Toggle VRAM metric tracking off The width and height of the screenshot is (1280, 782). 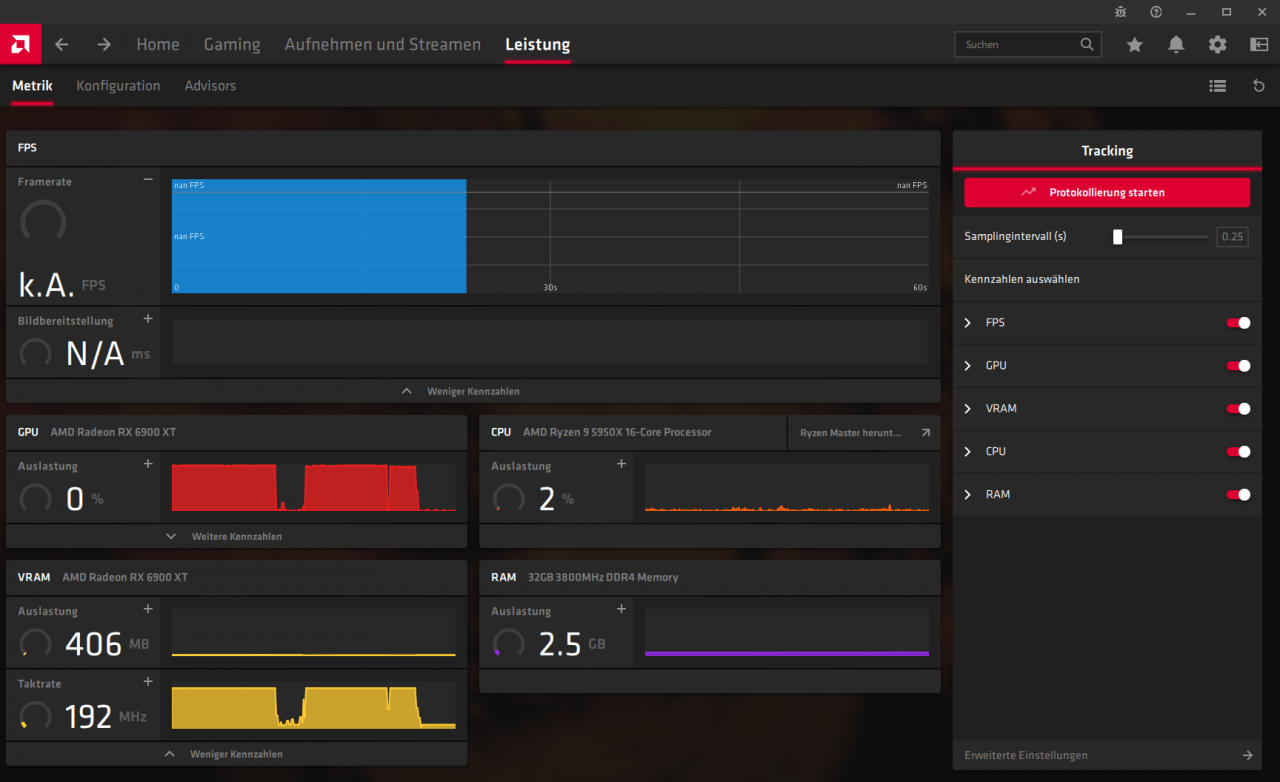pyautogui.click(x=1238, y=409)
